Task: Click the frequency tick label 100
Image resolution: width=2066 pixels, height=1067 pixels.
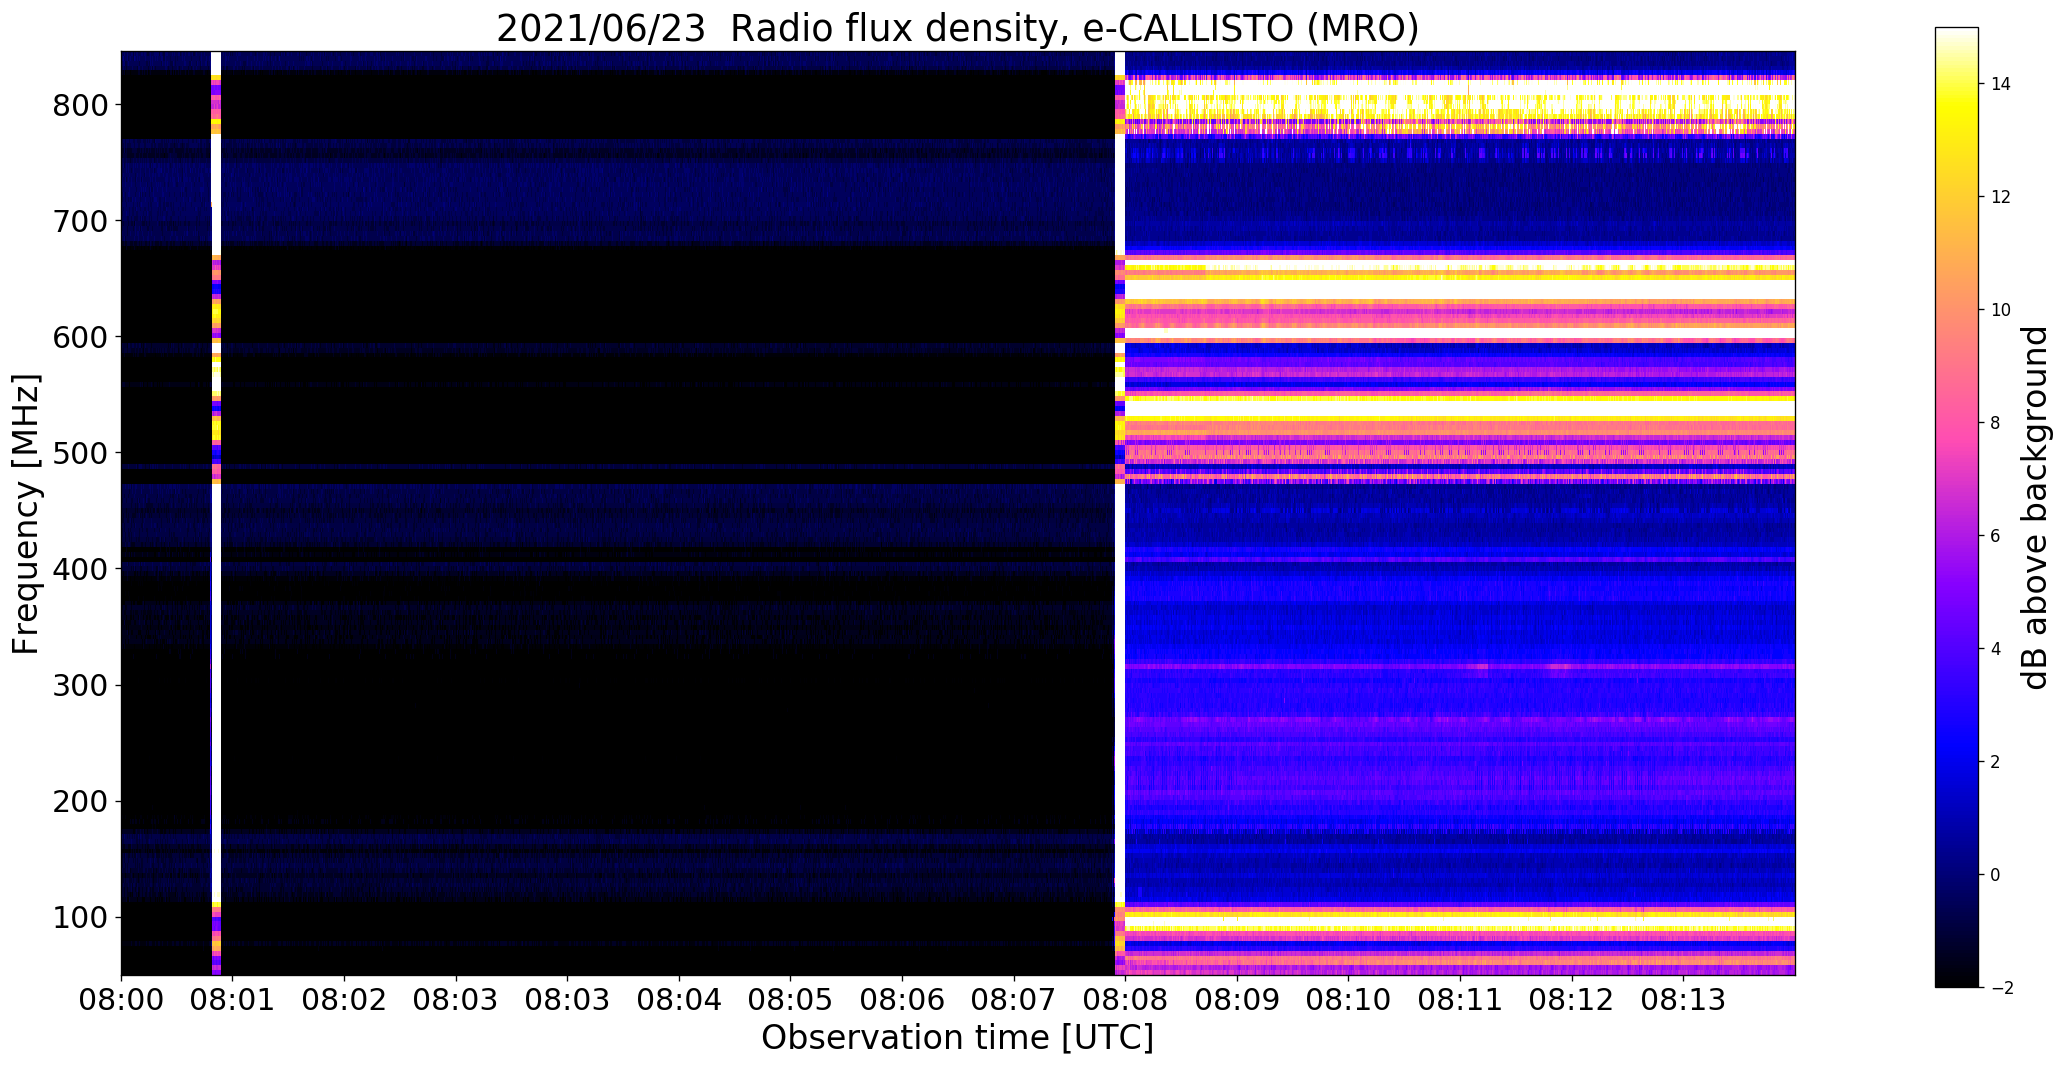Action: click(x=80, y=917)
